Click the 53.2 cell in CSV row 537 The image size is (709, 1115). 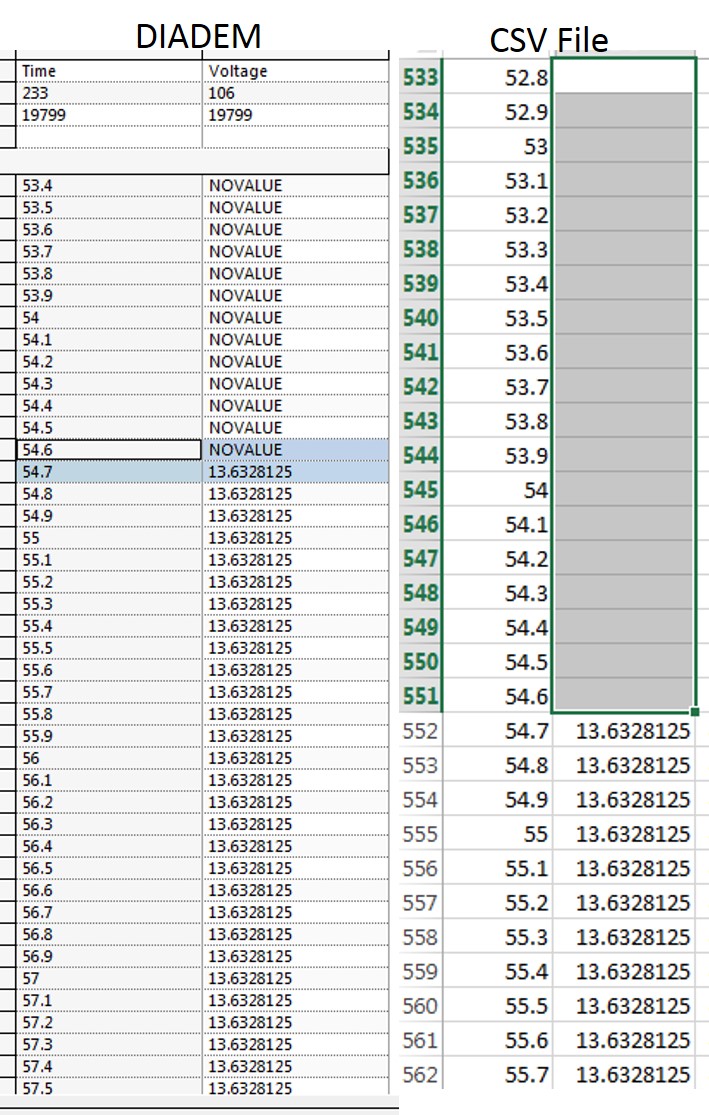pos(497,215)
